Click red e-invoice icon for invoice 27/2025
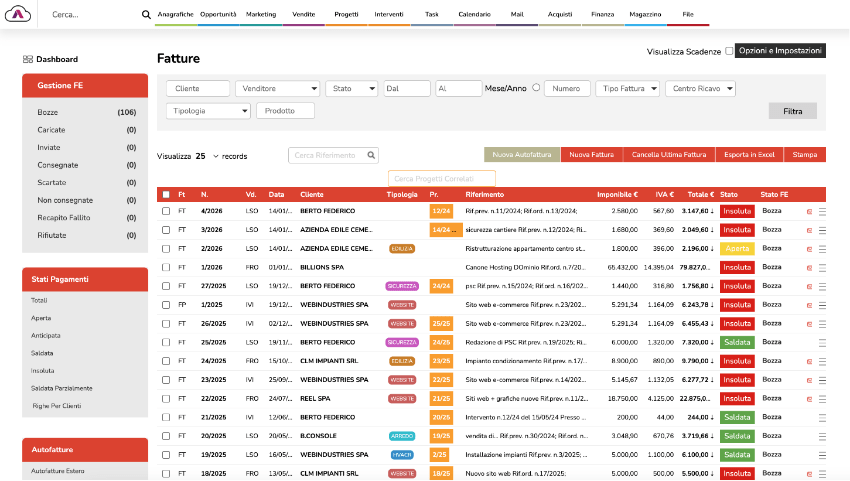 (x=810, y=286)
